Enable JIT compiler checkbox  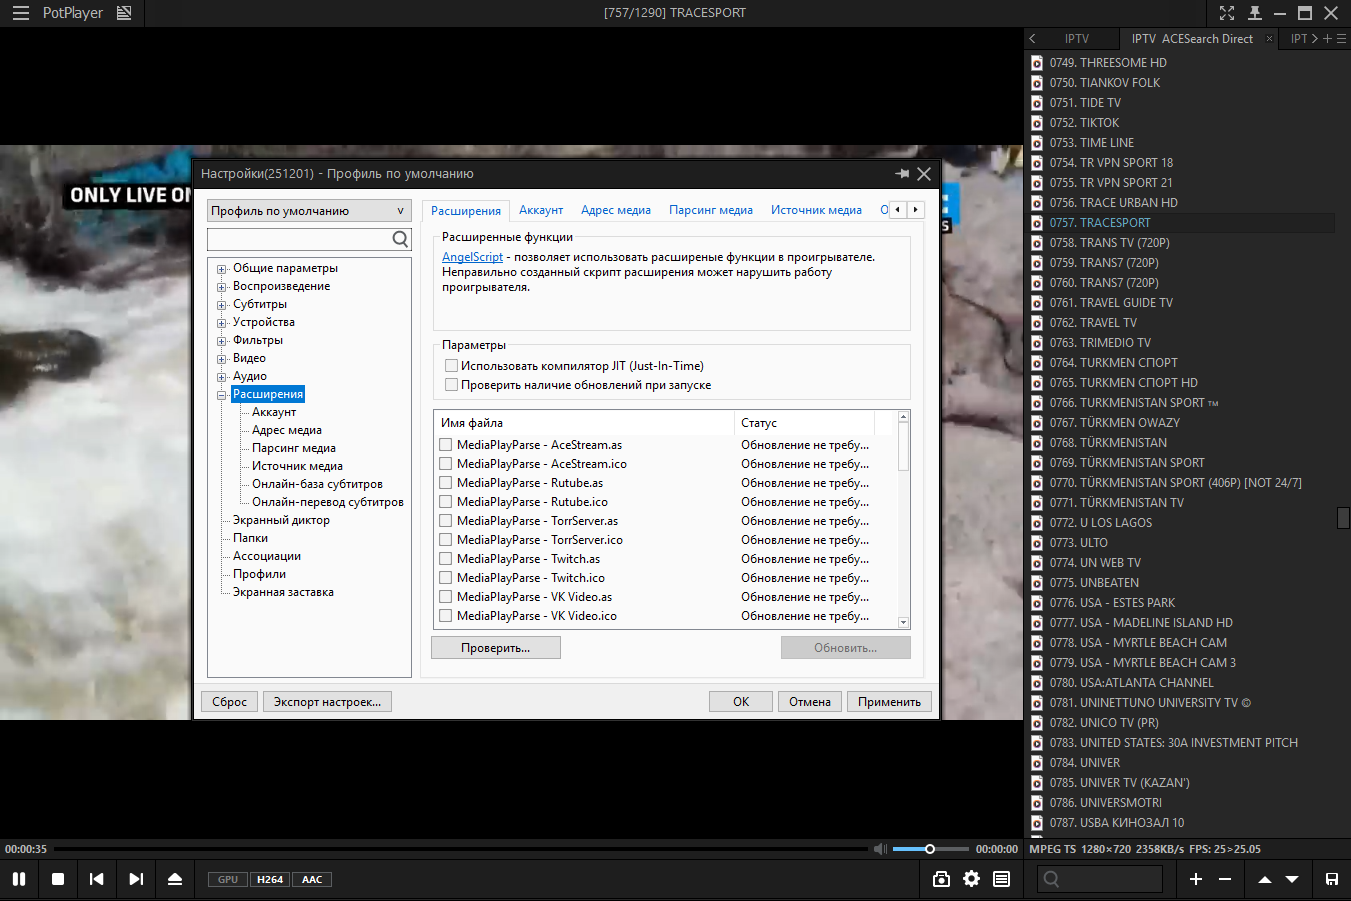click(x=452, y=366)
